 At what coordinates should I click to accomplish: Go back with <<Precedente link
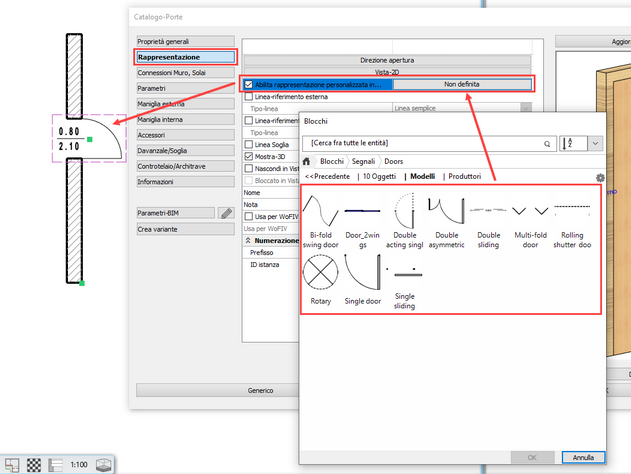(x=327, y=176)
